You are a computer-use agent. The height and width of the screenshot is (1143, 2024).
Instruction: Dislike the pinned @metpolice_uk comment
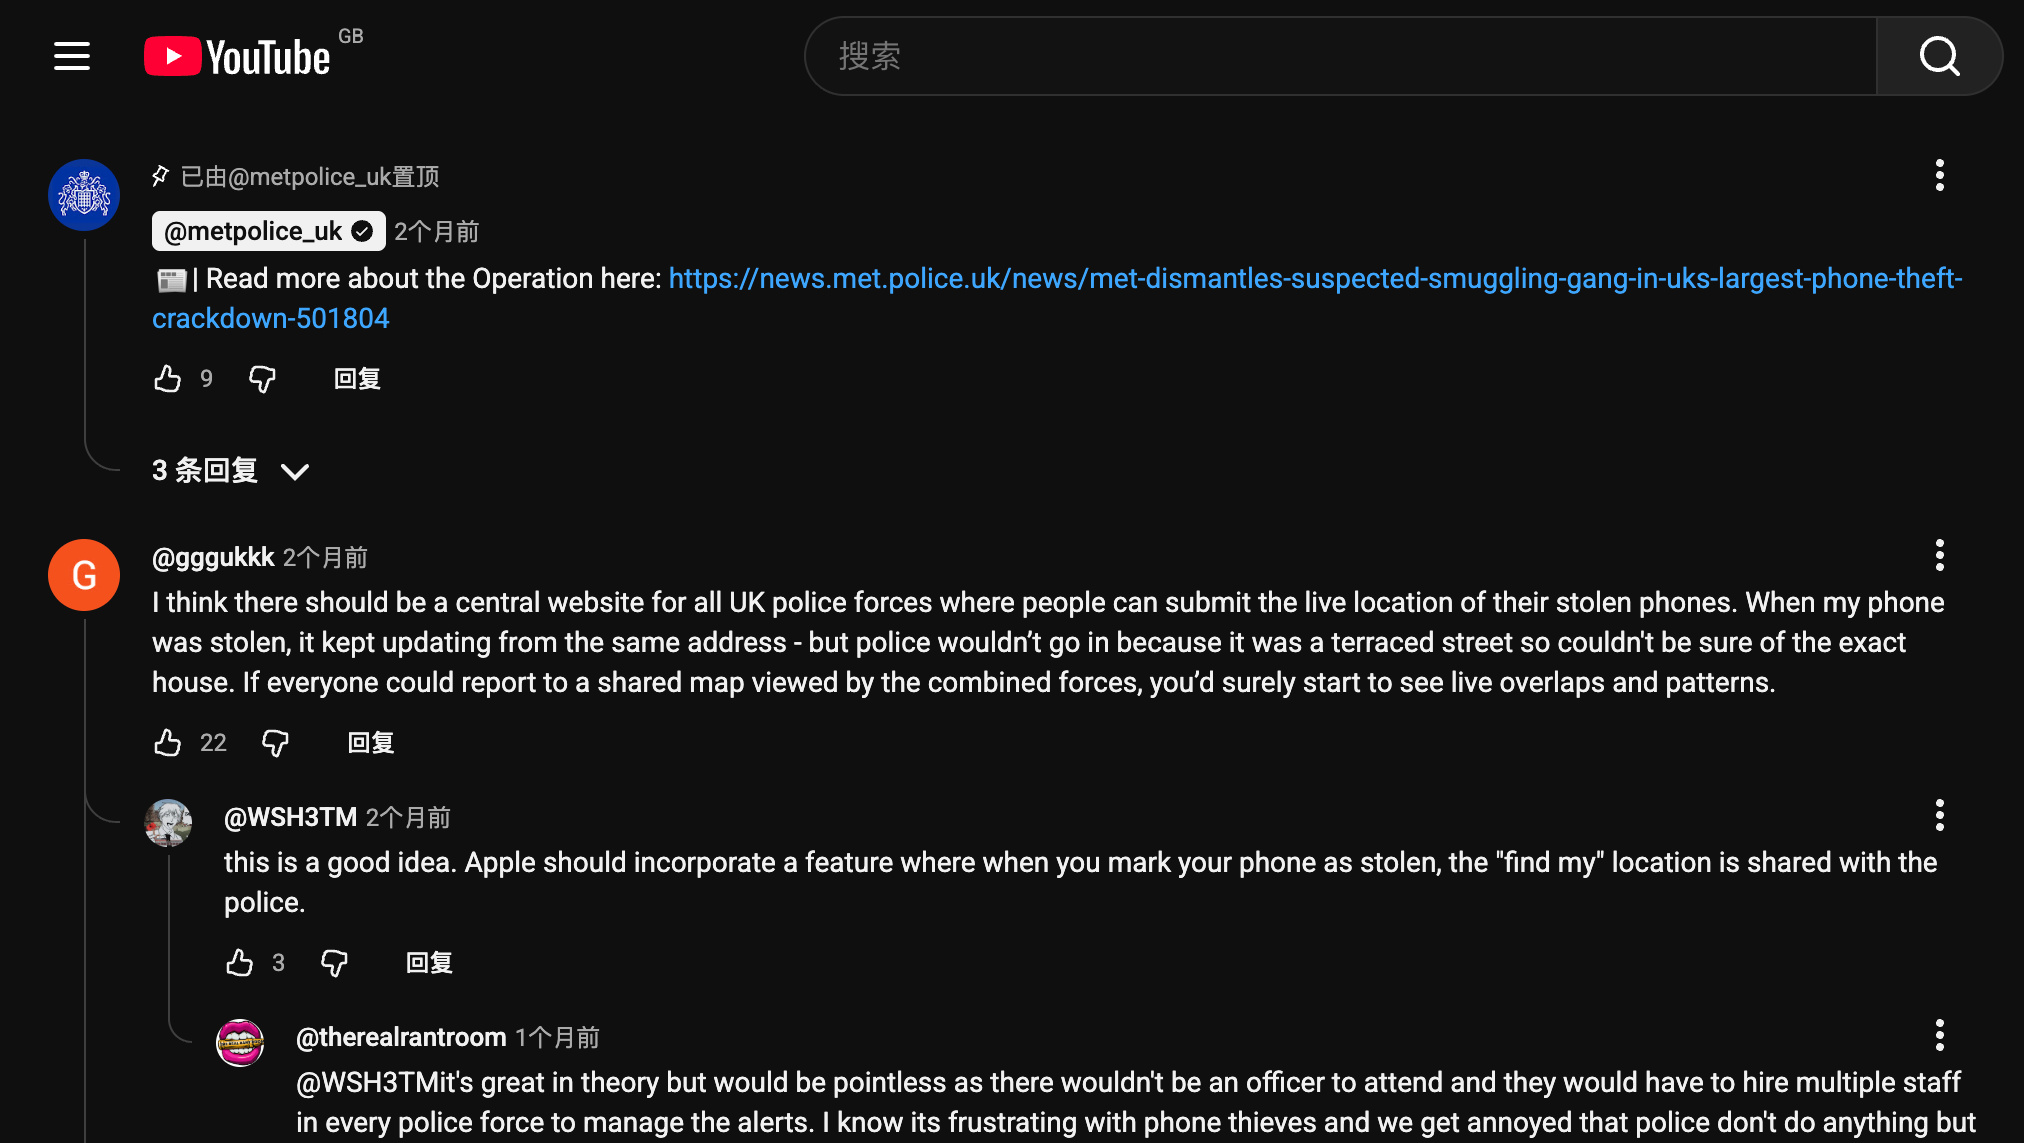point(262,379)
